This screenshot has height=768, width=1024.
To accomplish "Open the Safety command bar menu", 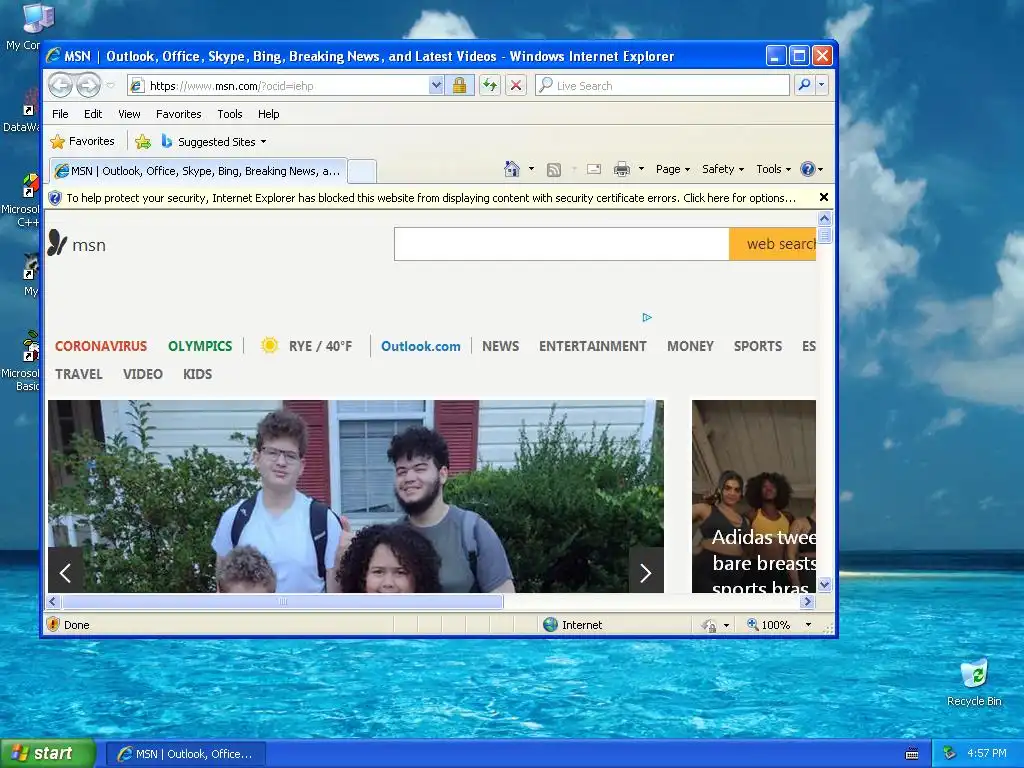I will pyautogui.click(x=722, y=169).
